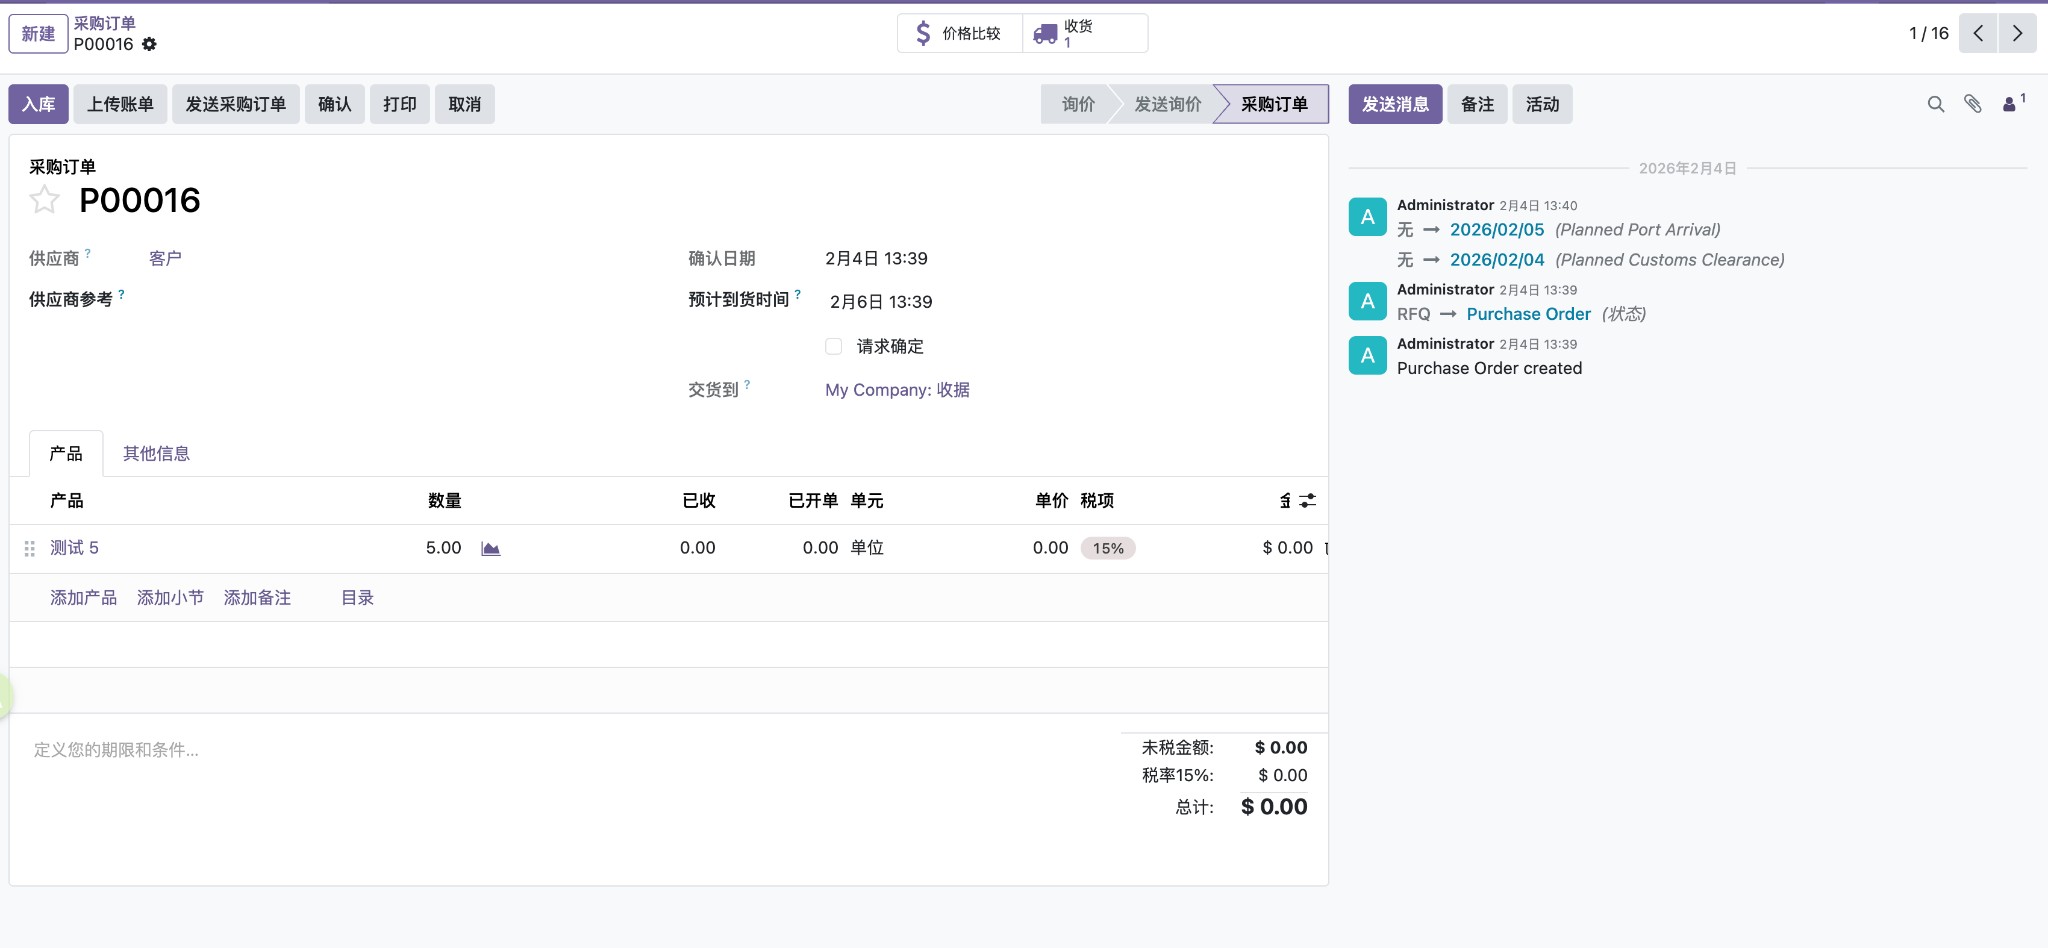Open the column options adjust icon in table header
Screen dimensions: 2048x948
click(x=1307, y=500)
